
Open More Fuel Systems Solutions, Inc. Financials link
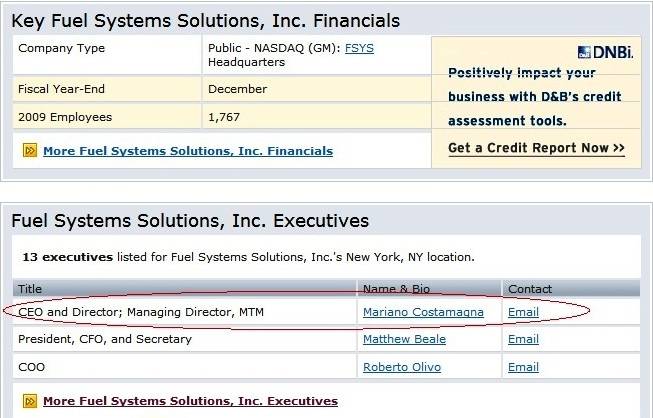click(188, 151)
